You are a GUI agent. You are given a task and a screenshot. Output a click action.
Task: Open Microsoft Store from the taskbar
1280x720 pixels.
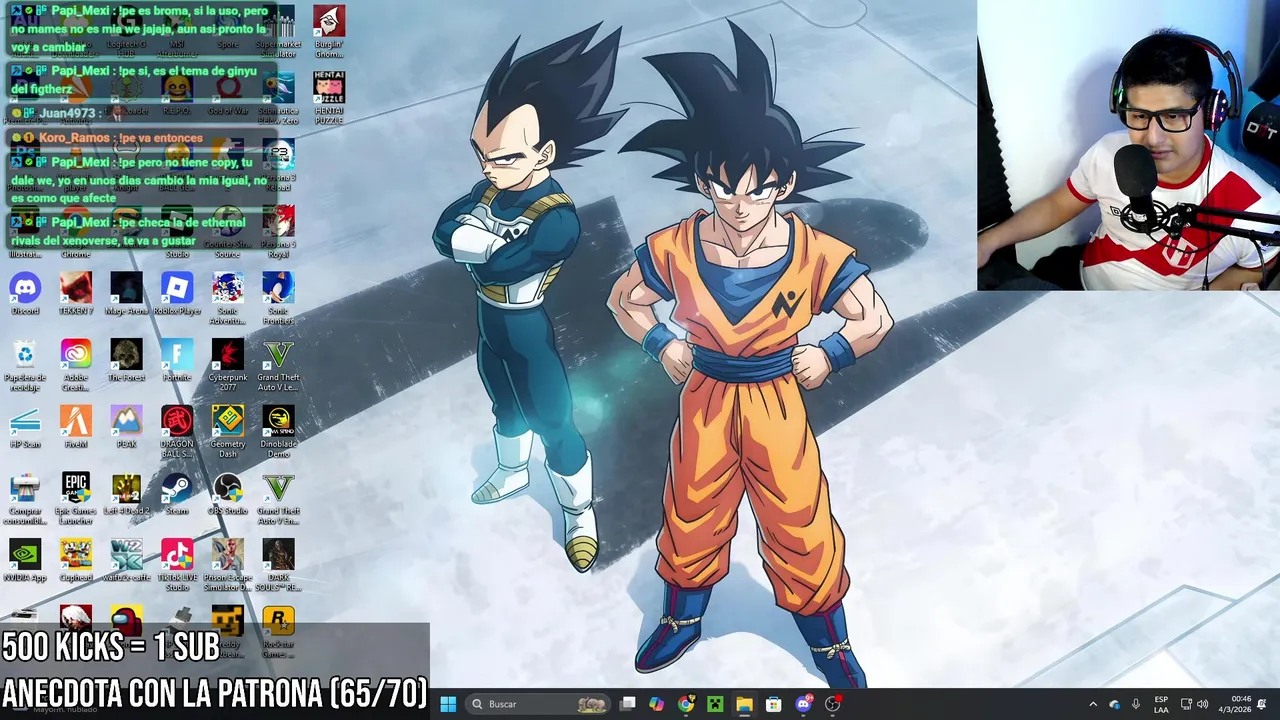pos(773,704)
